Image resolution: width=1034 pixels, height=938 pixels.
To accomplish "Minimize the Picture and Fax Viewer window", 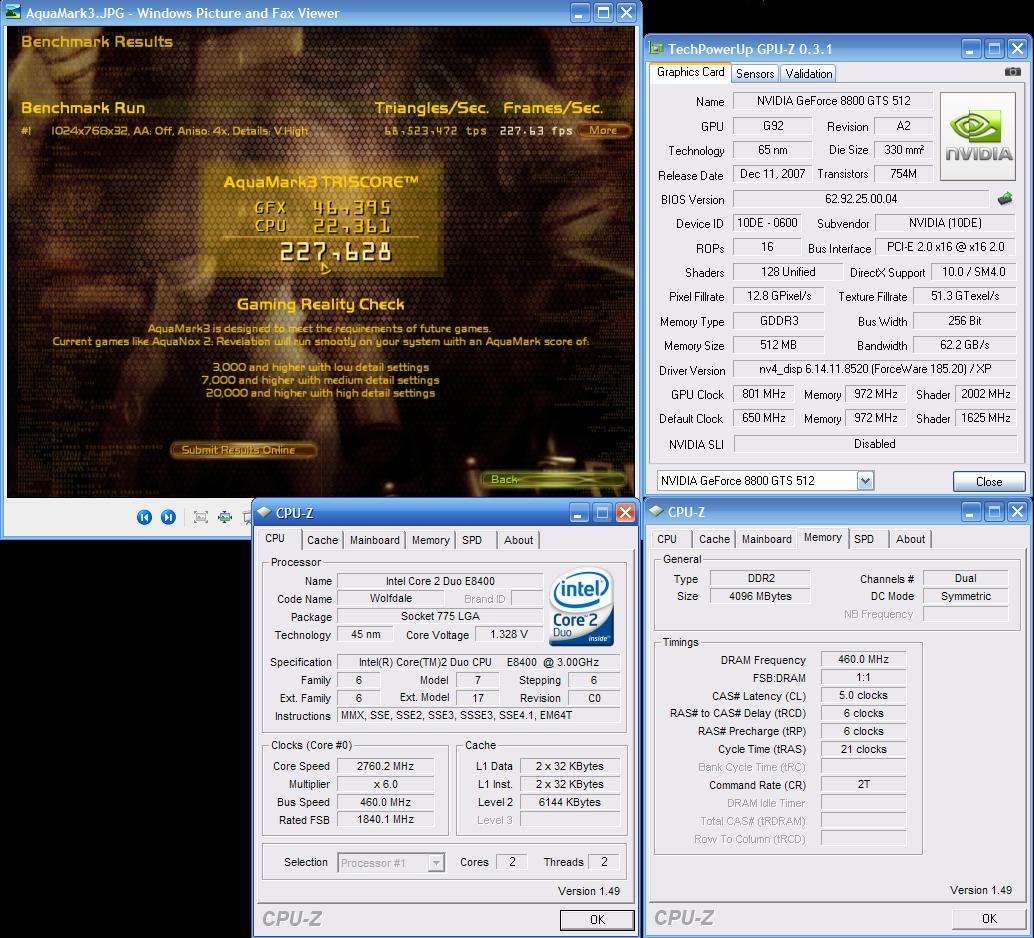I will click(579, 13).
